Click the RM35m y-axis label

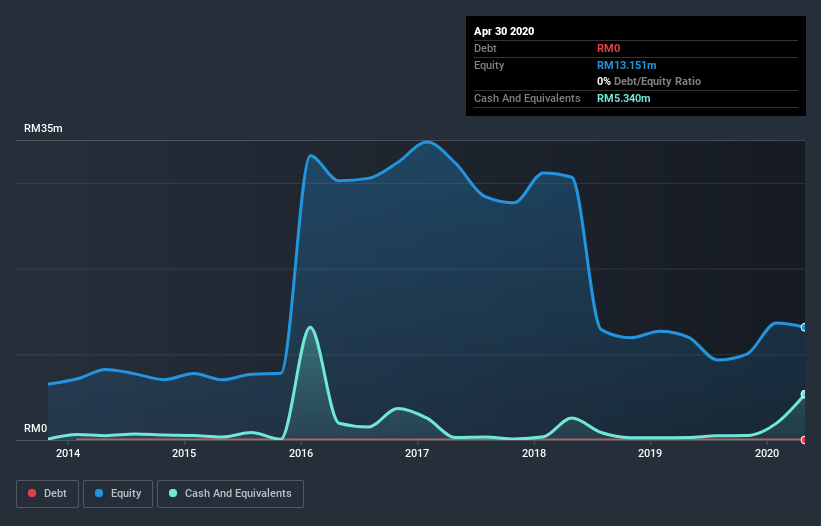pos(43,128)
